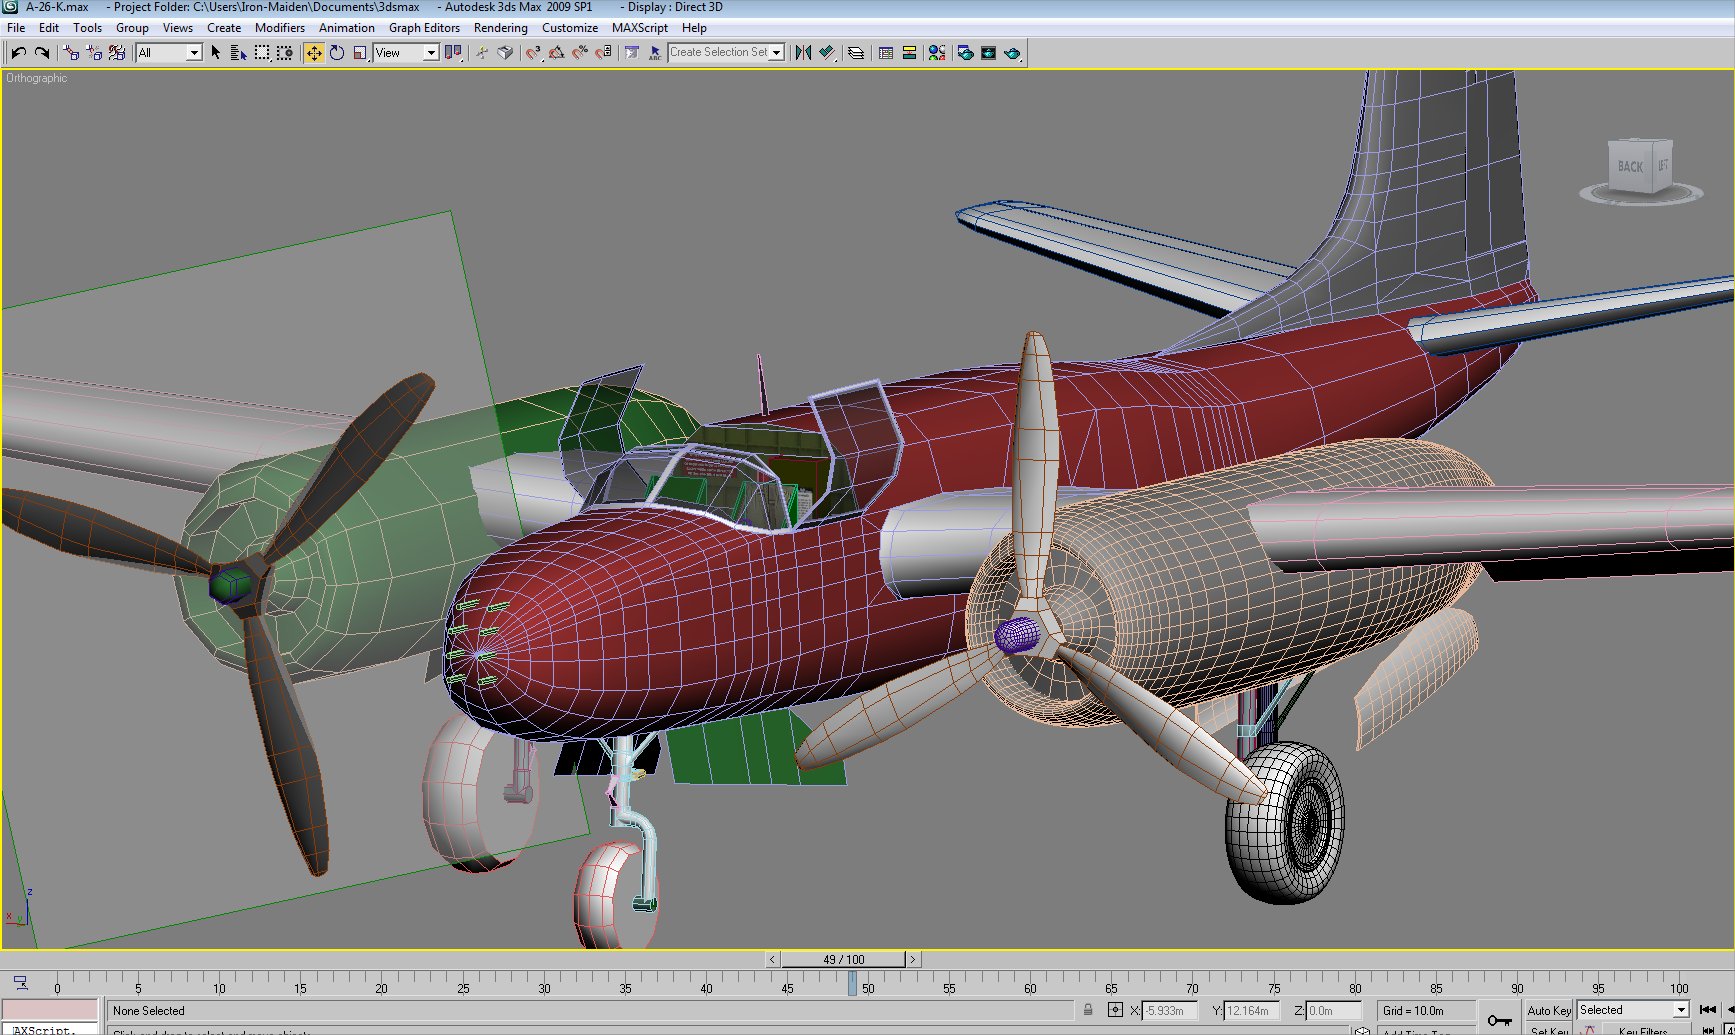
Task: Toggle Auto Key animation mode
Action: 1549,1010
